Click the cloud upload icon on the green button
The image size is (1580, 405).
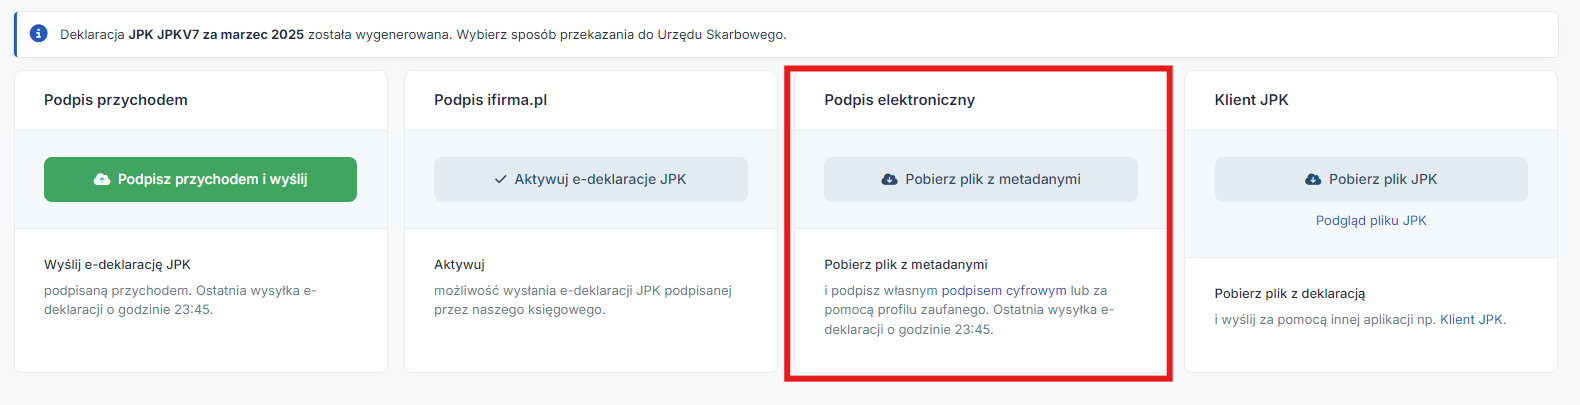click(102, 179)
